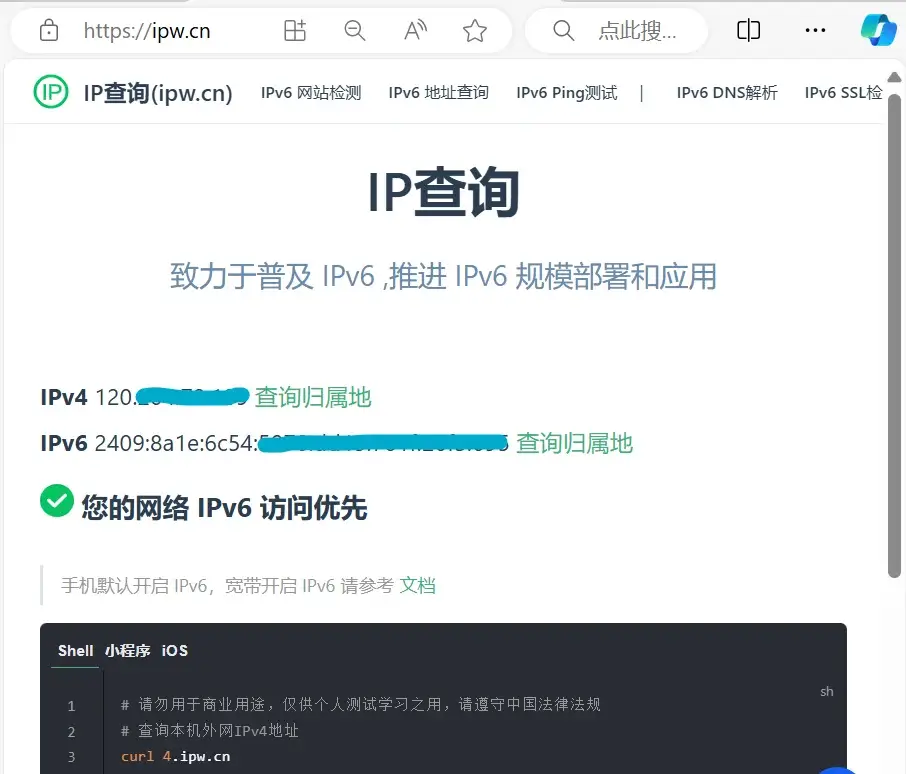
Task: Open the browser apps grid icon
Action: (x=295, y=31)
